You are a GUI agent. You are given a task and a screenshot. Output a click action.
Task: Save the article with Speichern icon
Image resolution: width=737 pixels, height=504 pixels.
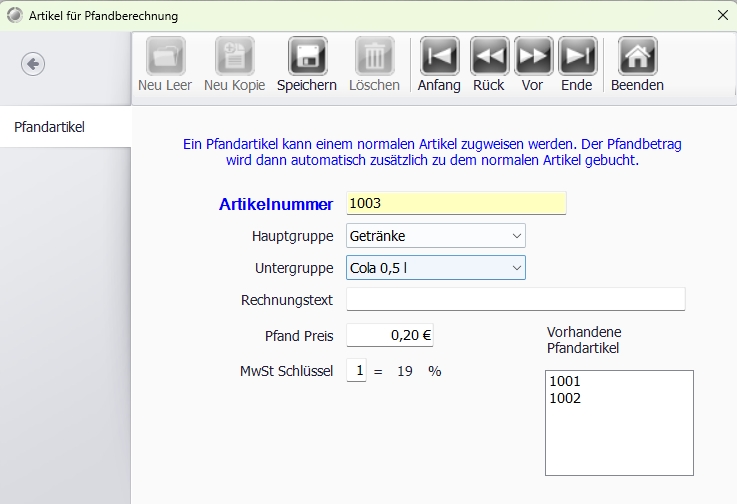307,56
